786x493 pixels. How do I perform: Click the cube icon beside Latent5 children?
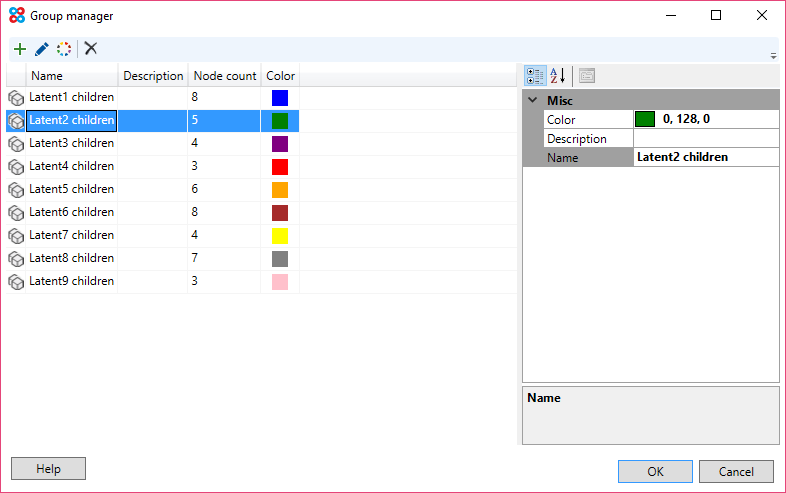coord(16,189)
